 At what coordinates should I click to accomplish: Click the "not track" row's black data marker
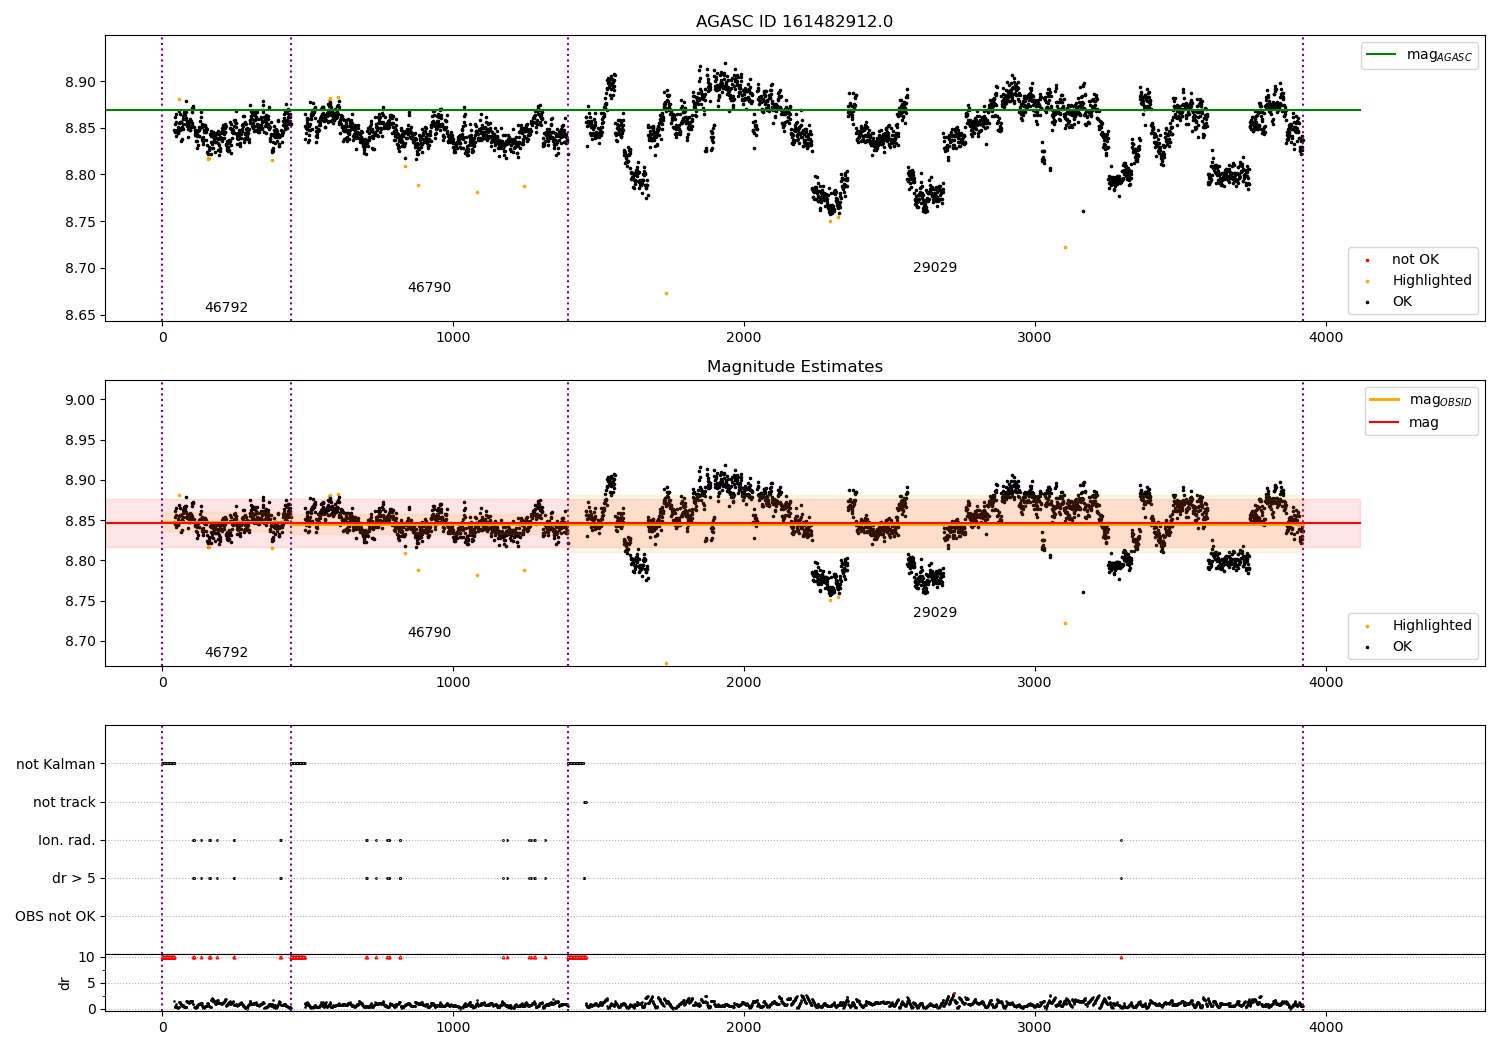pyautogui.click(x=585, y=802)
